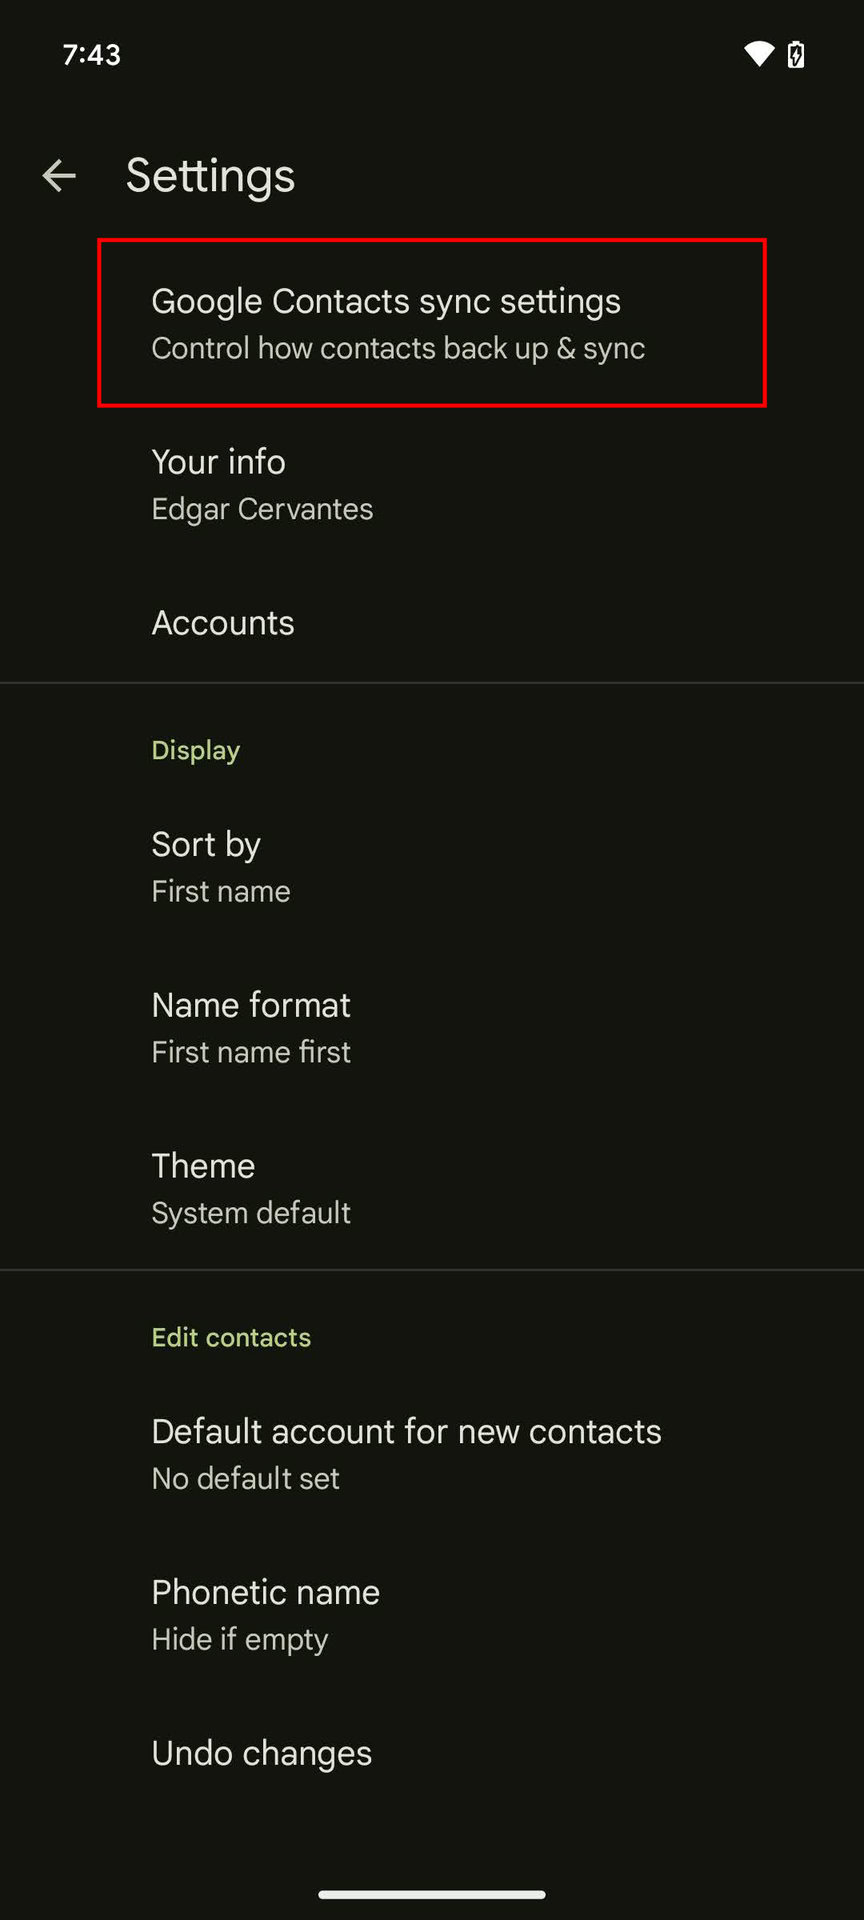Image resolution: width=864 pixels, height=1920 pixels.
Task: Tap the battery charging icon
Action: [x=796, y=54]
